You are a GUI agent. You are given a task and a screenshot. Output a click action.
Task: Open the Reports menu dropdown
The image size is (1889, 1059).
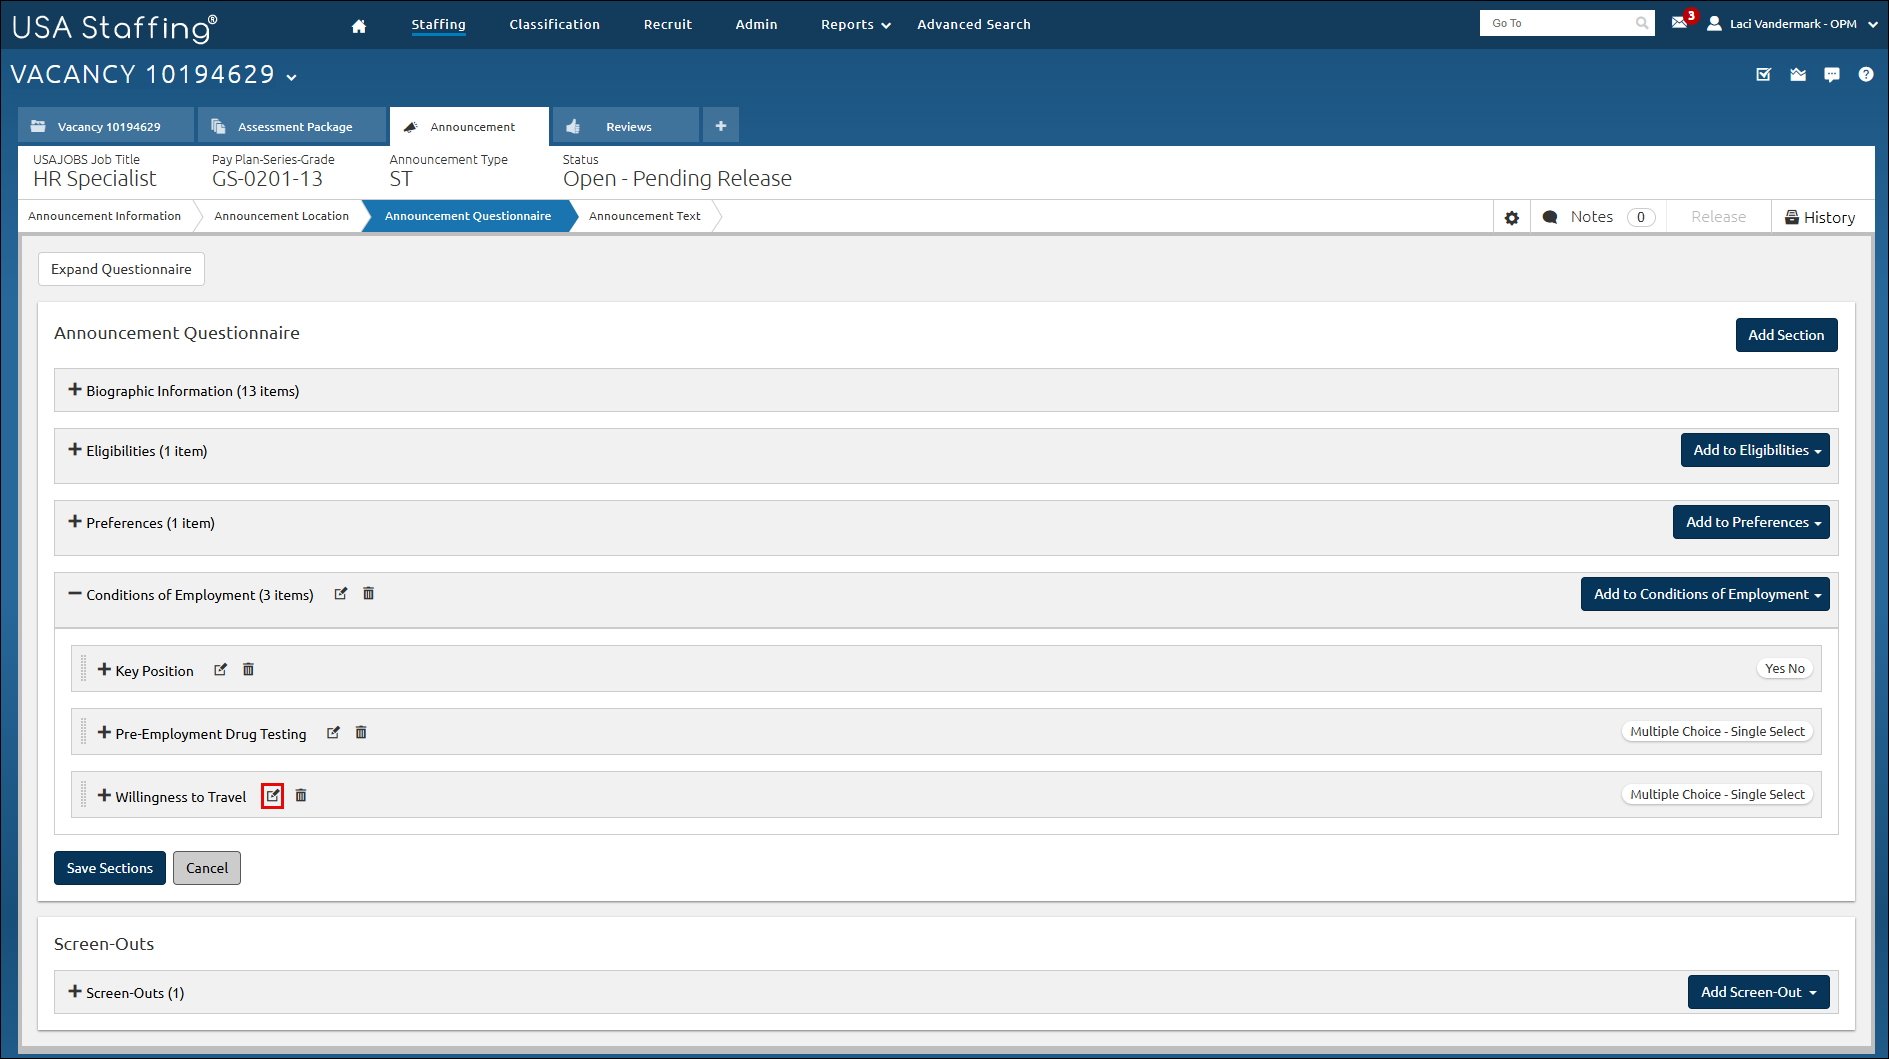[856, 25]
